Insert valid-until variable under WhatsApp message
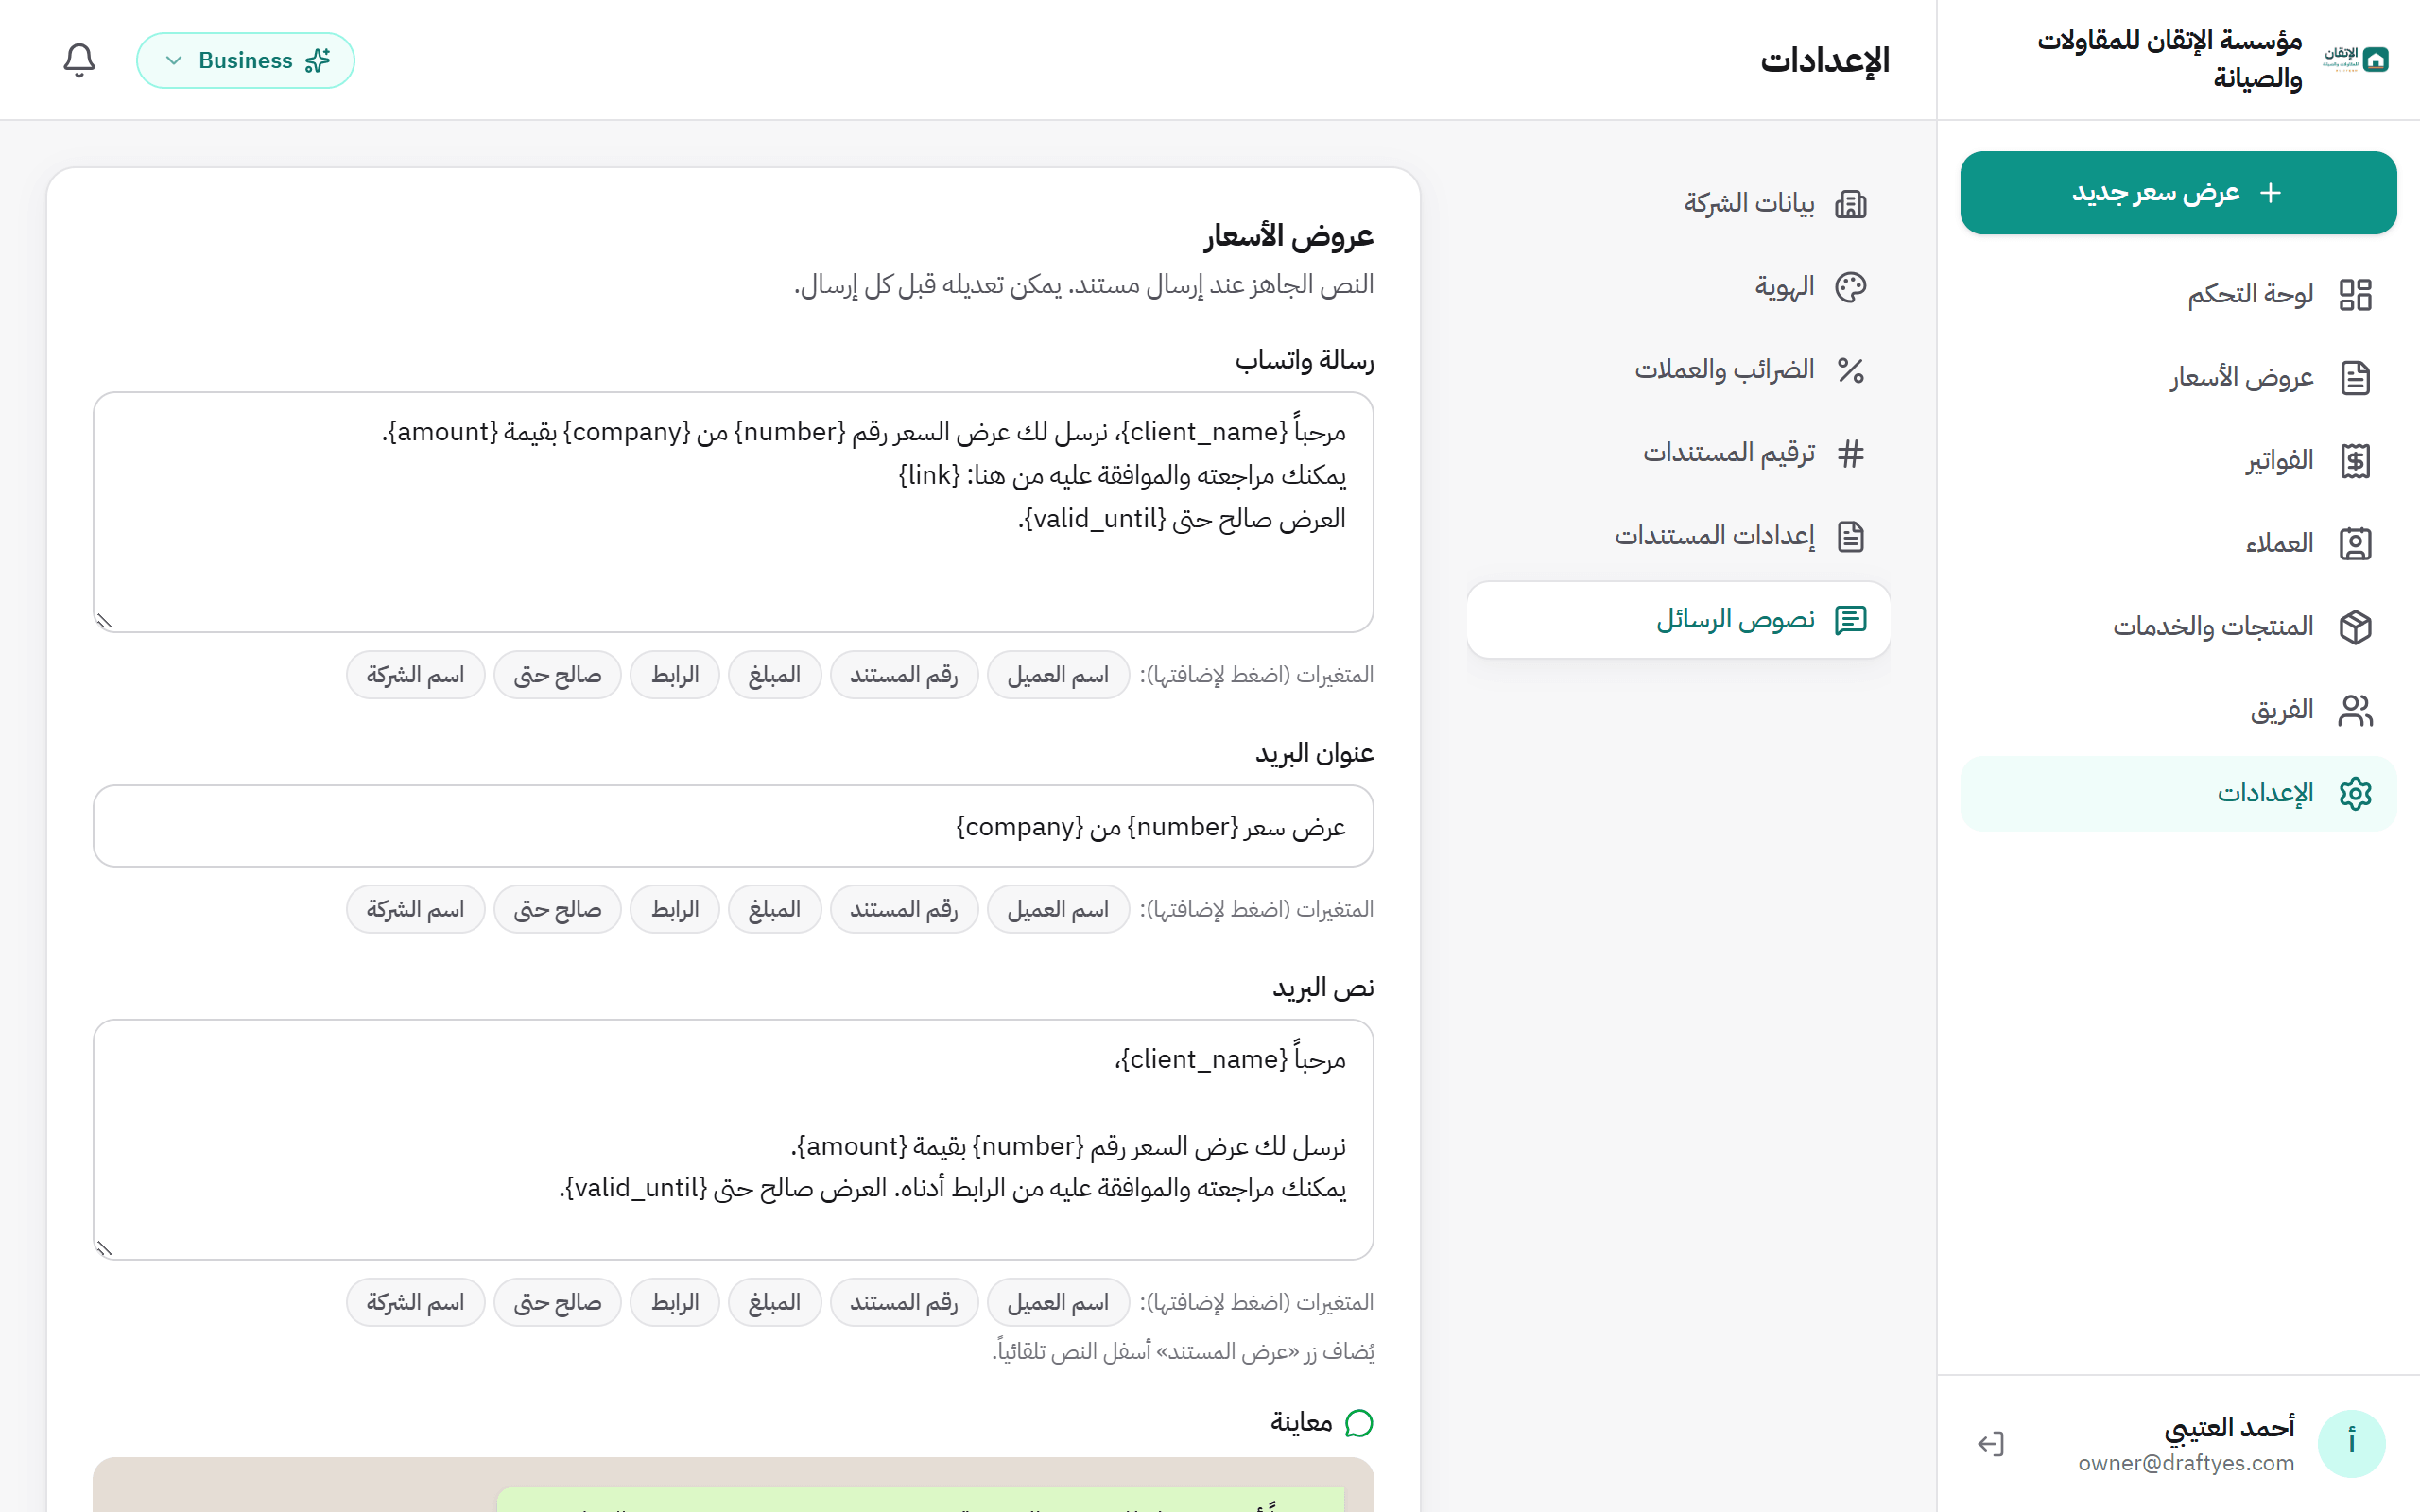This screenshot has width=2420, height=1512. tap(557, 675)
